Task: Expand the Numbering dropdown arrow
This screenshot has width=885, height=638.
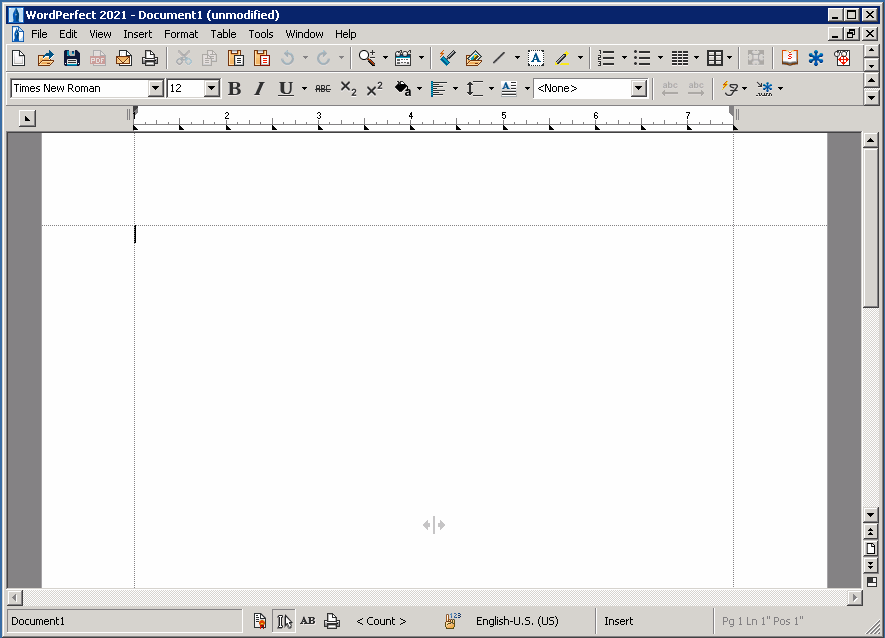Action: click(624, 58)
